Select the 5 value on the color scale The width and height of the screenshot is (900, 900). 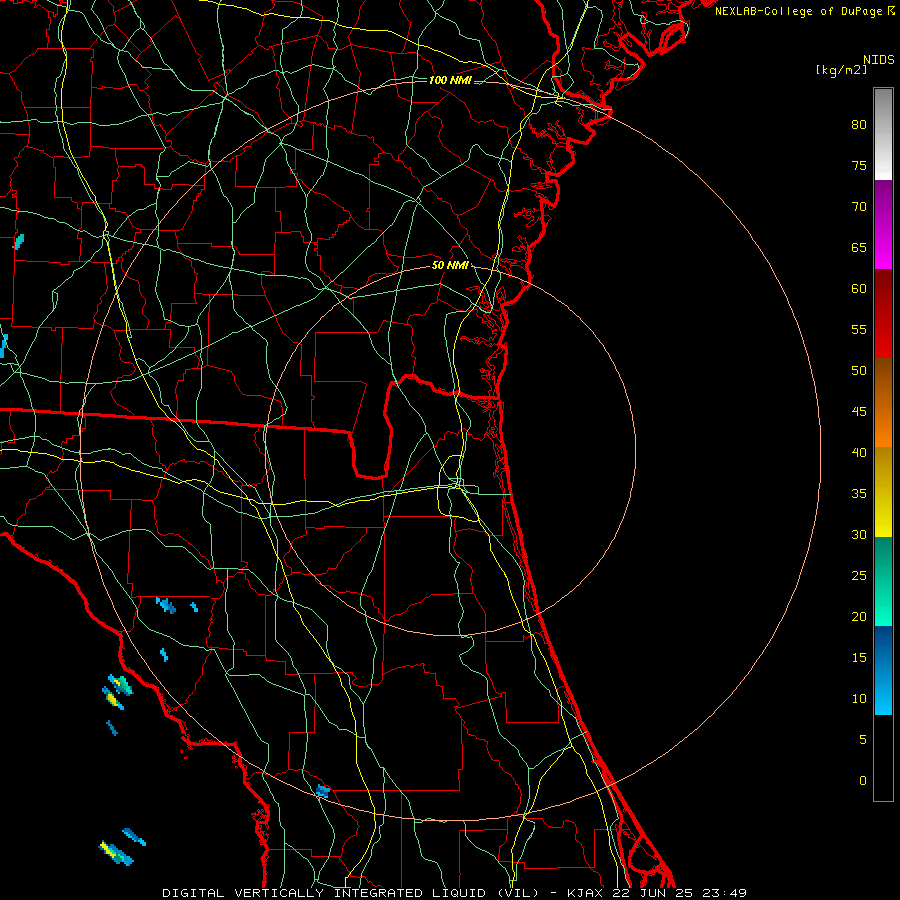pyautogui.click(x=863, y=739)
